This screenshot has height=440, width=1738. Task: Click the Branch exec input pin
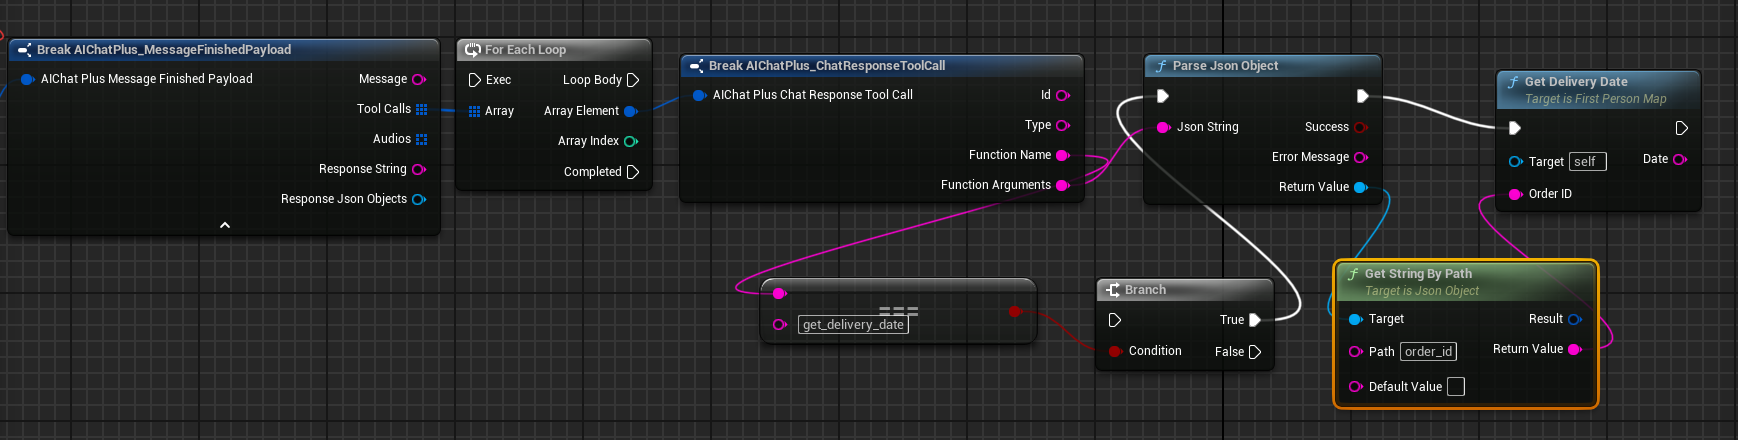[1115, 320]
